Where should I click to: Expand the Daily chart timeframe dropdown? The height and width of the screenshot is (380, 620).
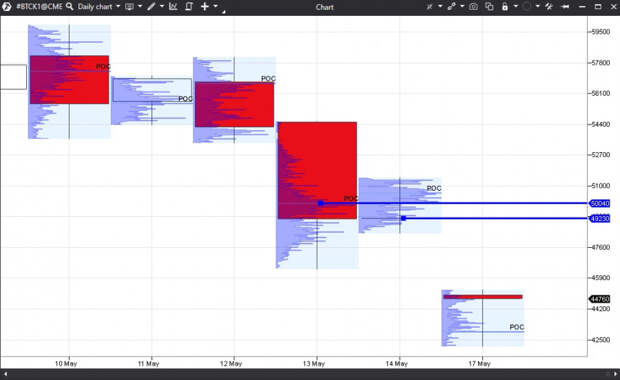(118, 6)
